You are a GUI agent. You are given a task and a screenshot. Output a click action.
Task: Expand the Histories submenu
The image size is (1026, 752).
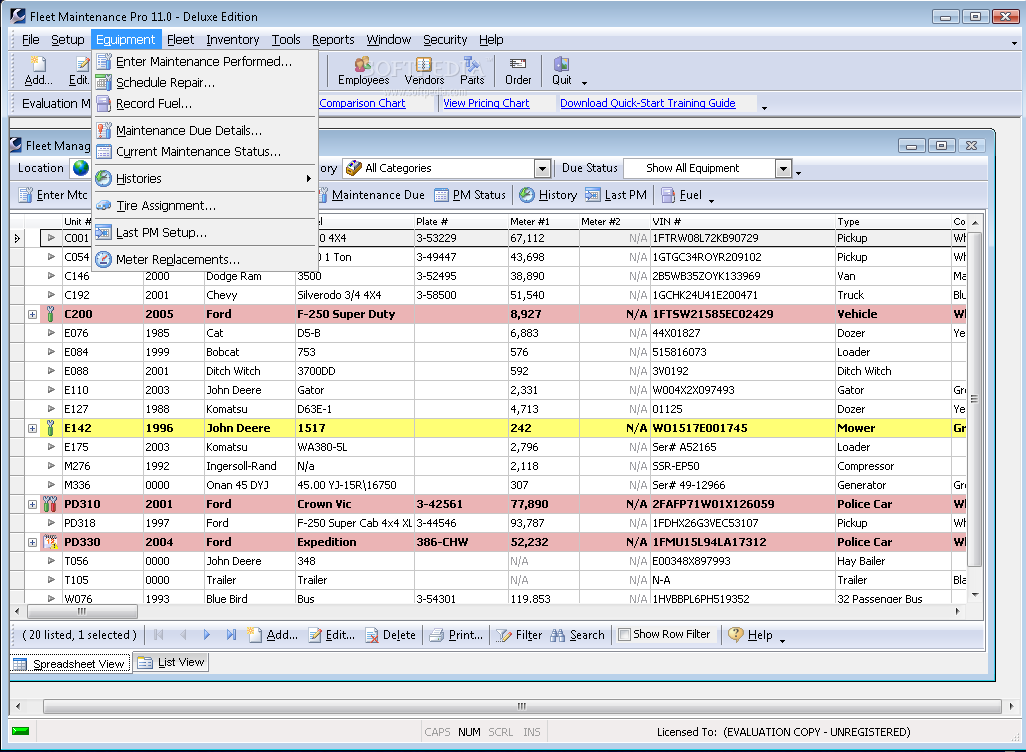205,178
